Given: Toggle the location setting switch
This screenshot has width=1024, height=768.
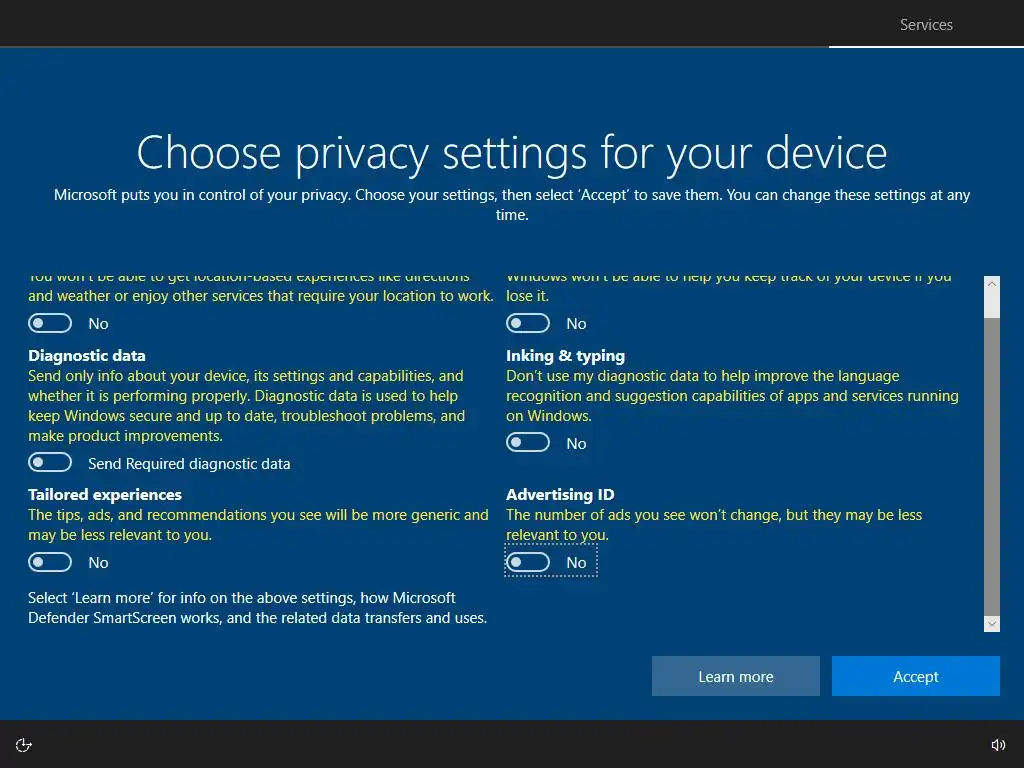Looking at the screenshot, I should point(50,323).
